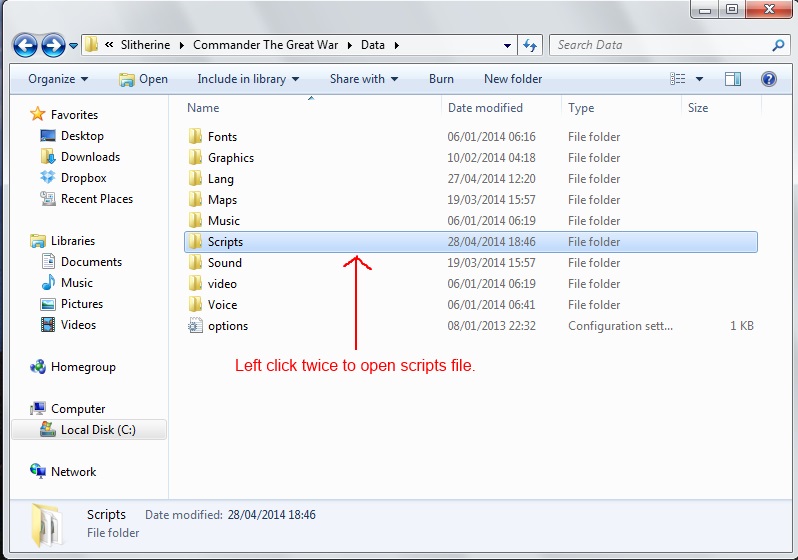798x560 pixels.
Task: Open Music library in the sidebar
Action: click(76, 283)
